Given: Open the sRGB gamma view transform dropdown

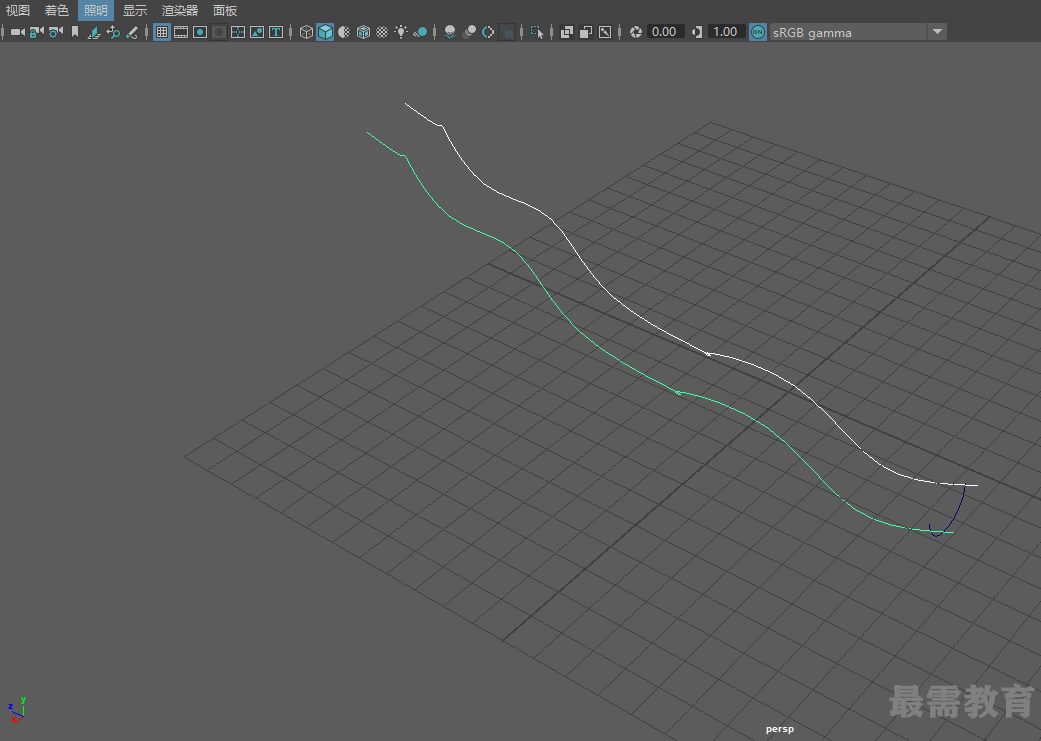Looking at the screenshot, I should click(848, 32).
